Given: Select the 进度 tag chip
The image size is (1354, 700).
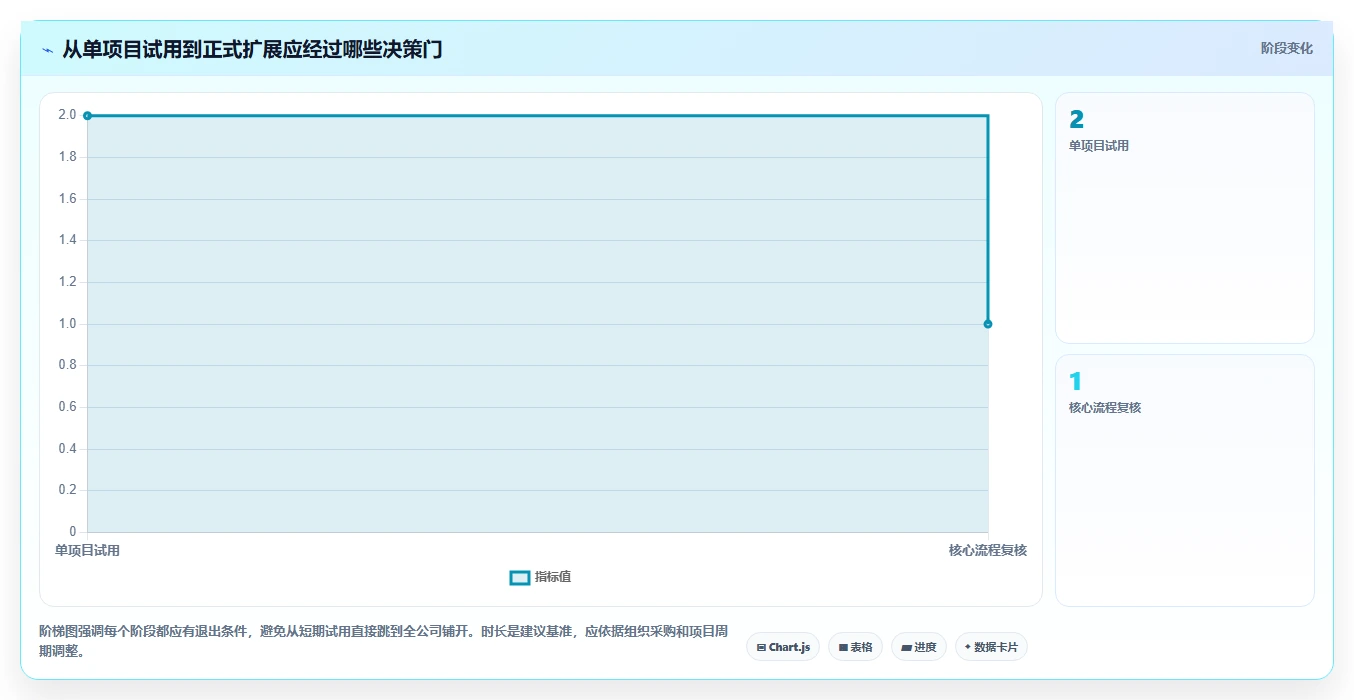Looking at the screenshot, I should [918, 647].
